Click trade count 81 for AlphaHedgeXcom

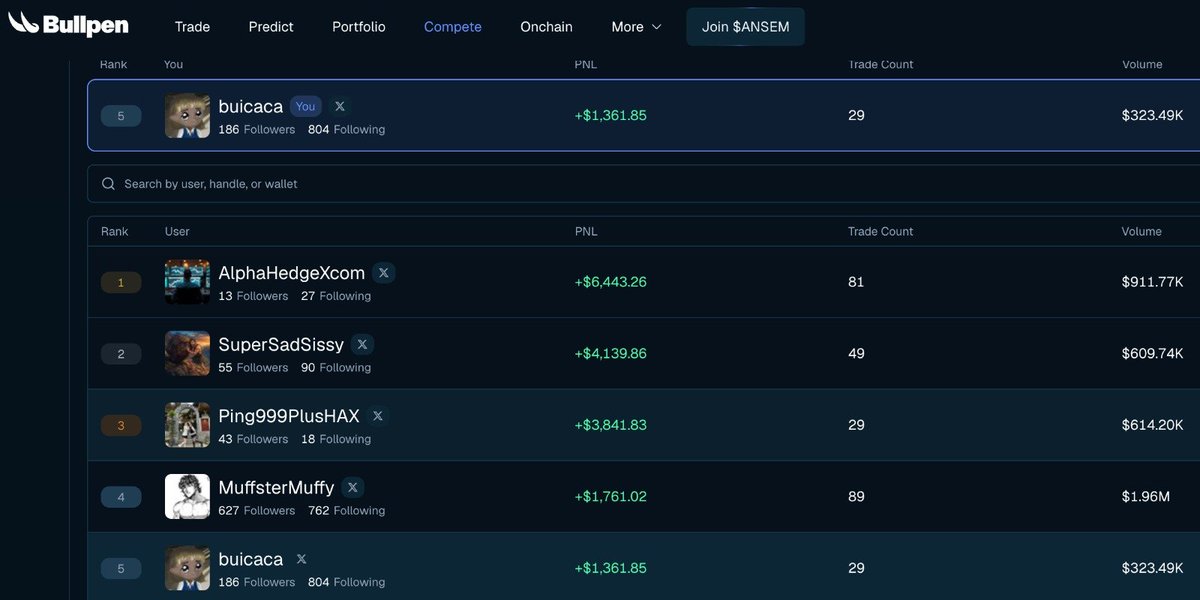pos(856,282)
